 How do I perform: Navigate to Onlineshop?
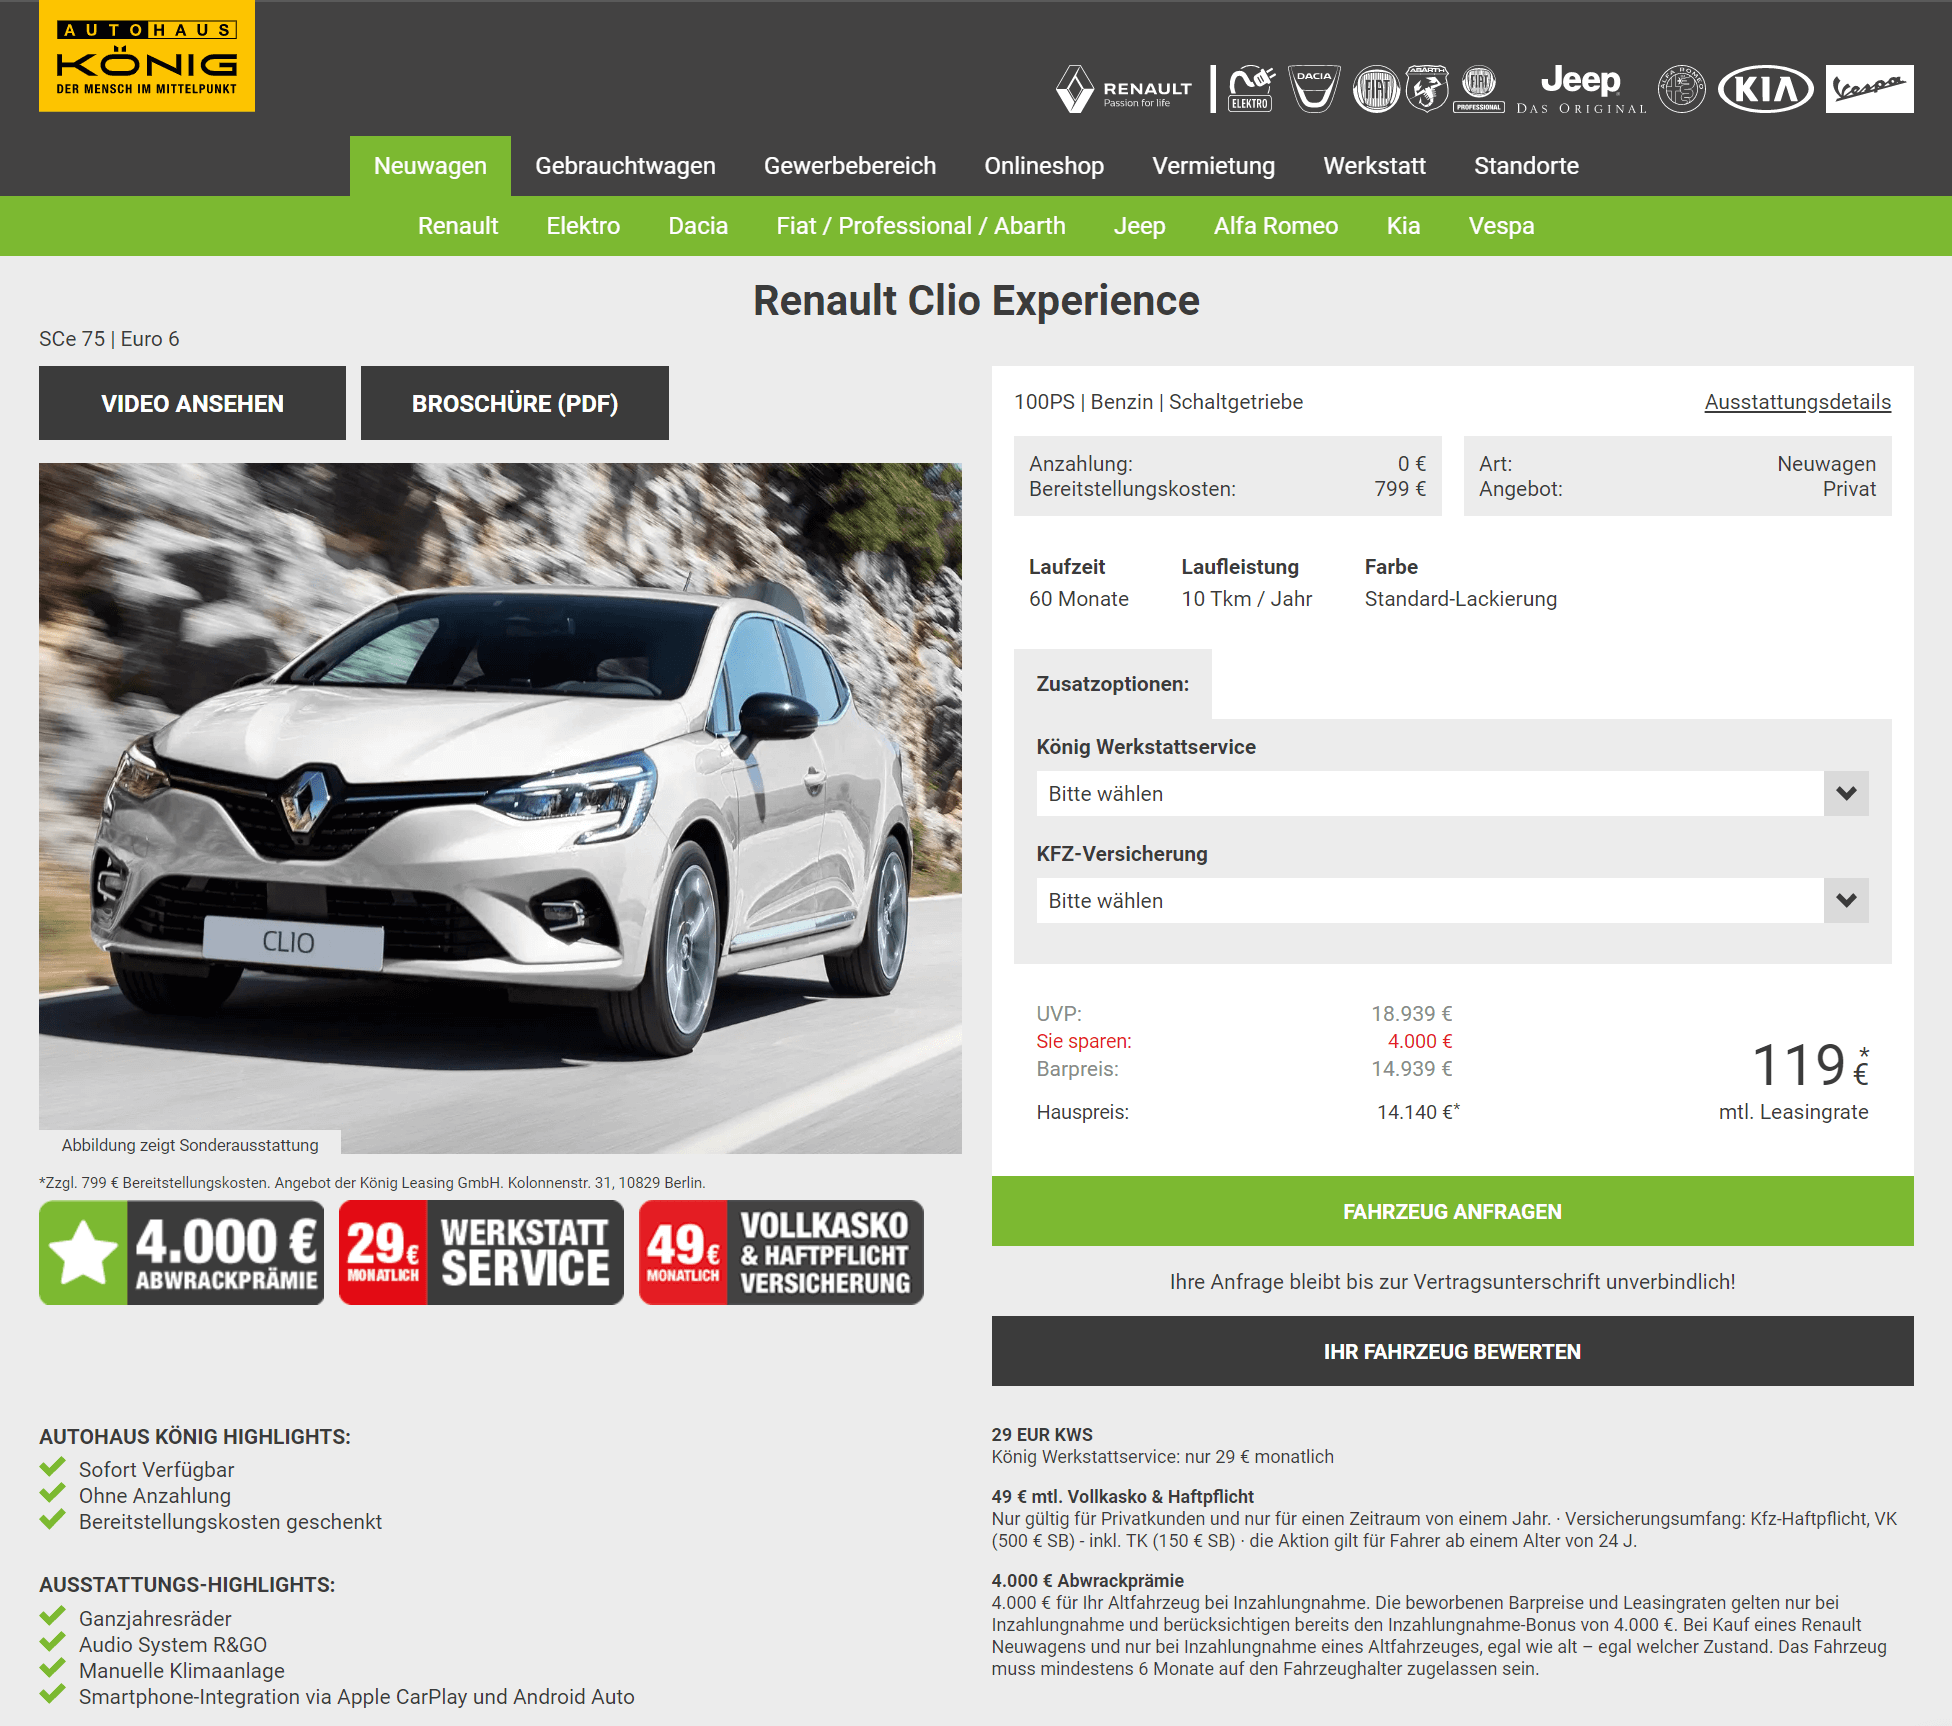click(x=1044, y=166)
